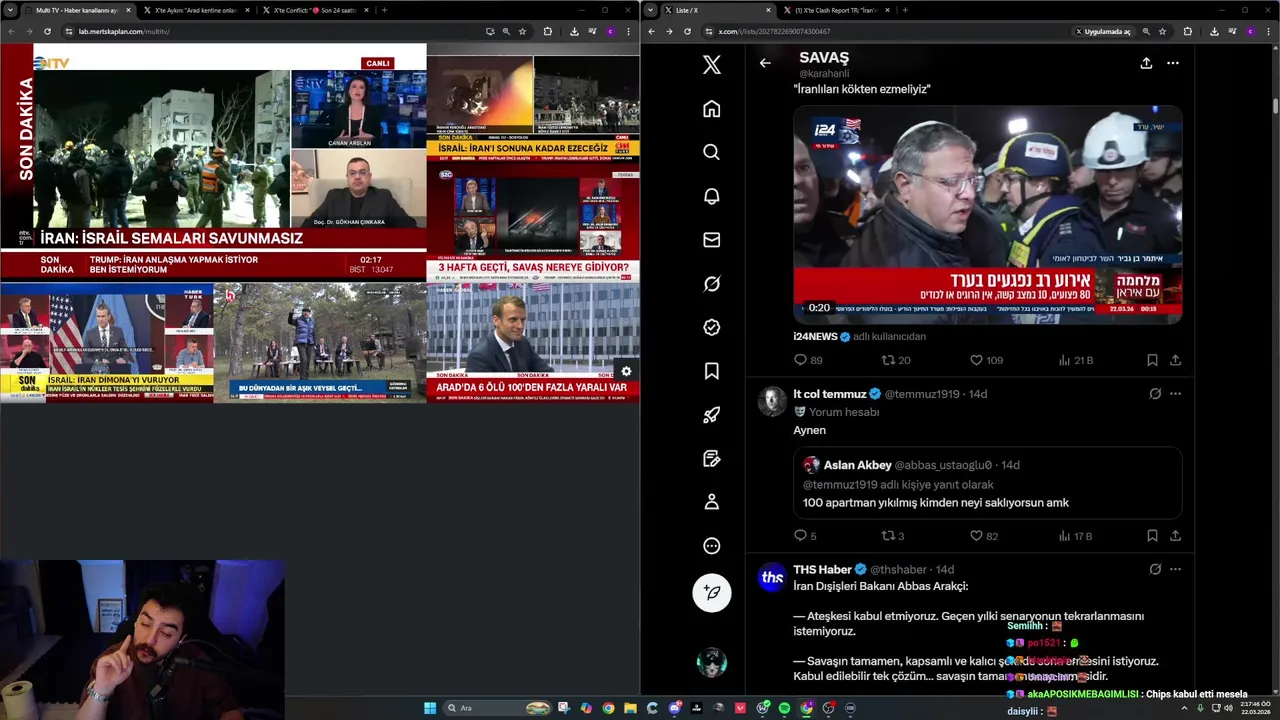Open Profile icon in X sidebar
The image size is (1280, 720).
point(711,502)
